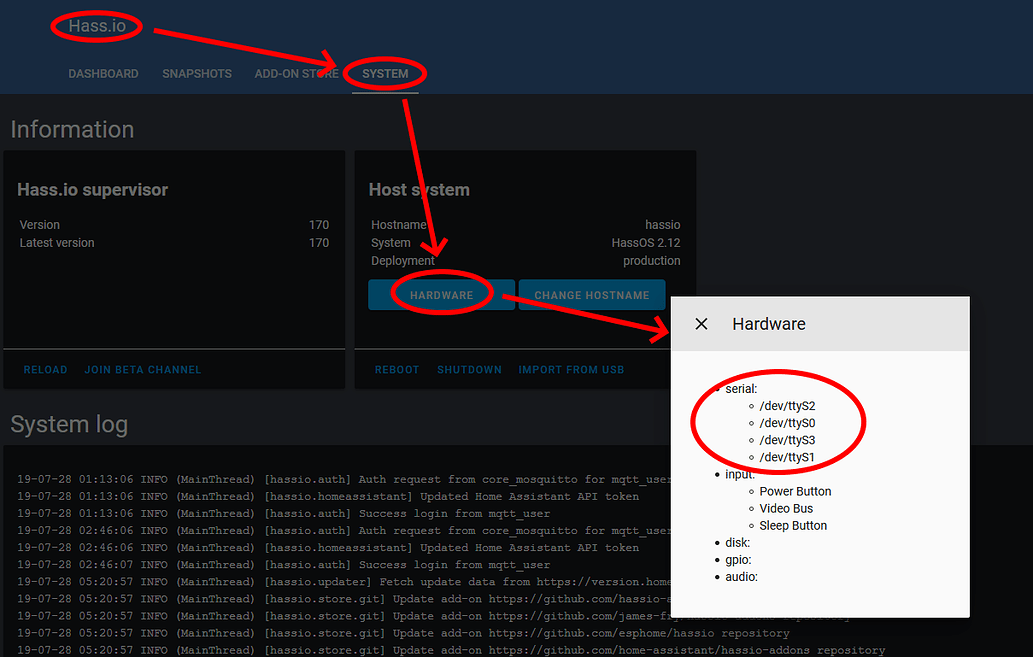Click the Power Button input entry
The image size is (1033, 657).
point(795,492)
